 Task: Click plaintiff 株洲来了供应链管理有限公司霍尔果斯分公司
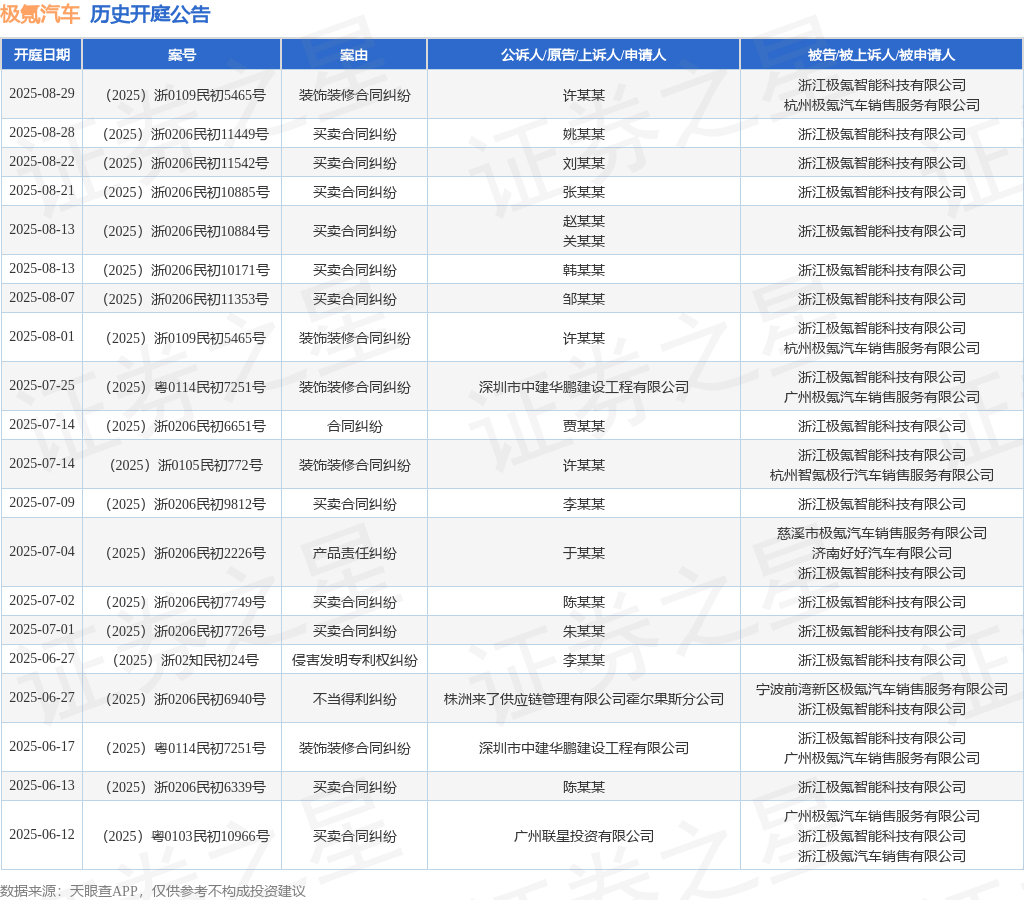pyautogui.click(x=584, y=699)
